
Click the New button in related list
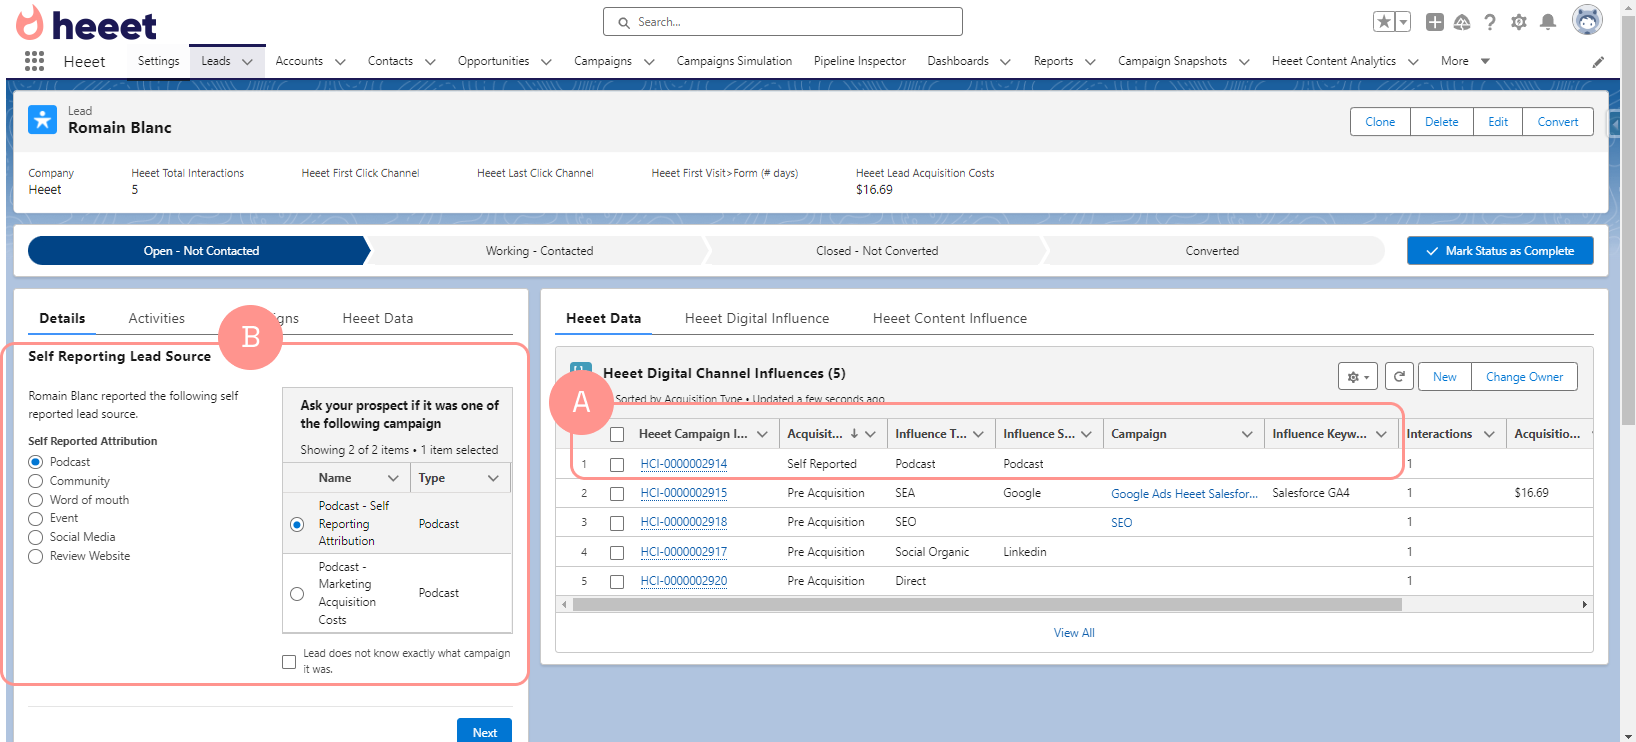[x=1445, y=377]
